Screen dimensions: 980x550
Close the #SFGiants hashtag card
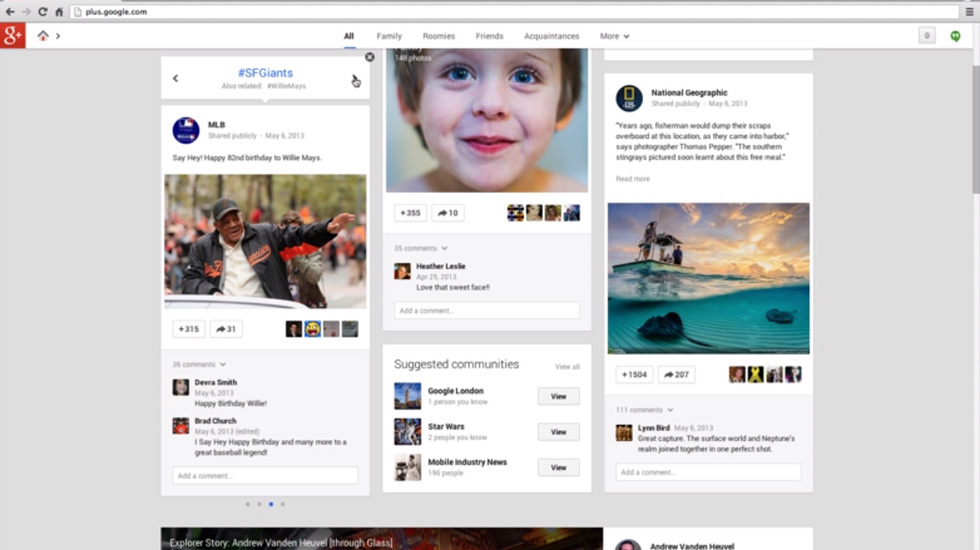[x=369, y=57]
